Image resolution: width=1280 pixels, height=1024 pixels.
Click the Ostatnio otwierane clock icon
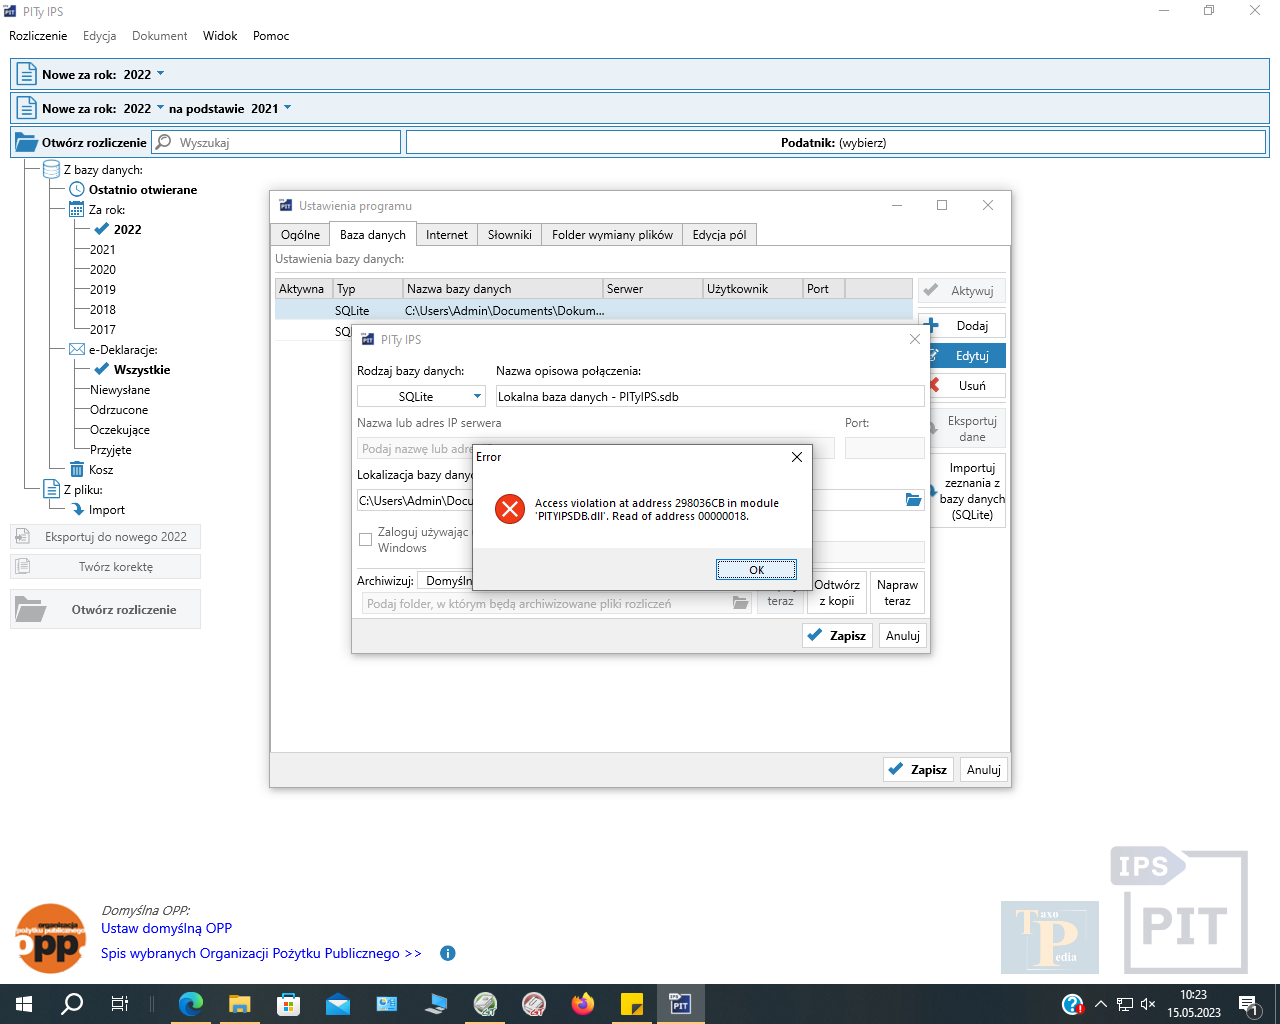76,190
